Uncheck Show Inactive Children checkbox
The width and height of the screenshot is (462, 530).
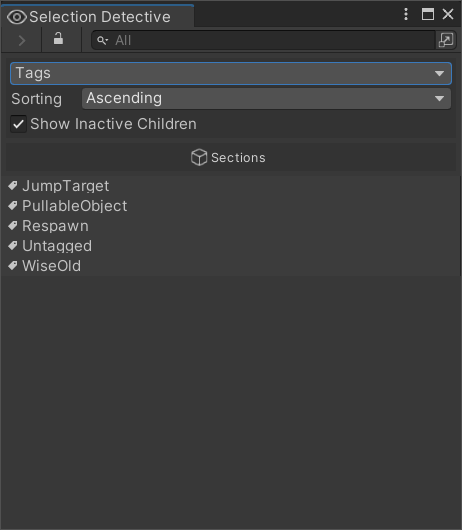click(19, 124)
